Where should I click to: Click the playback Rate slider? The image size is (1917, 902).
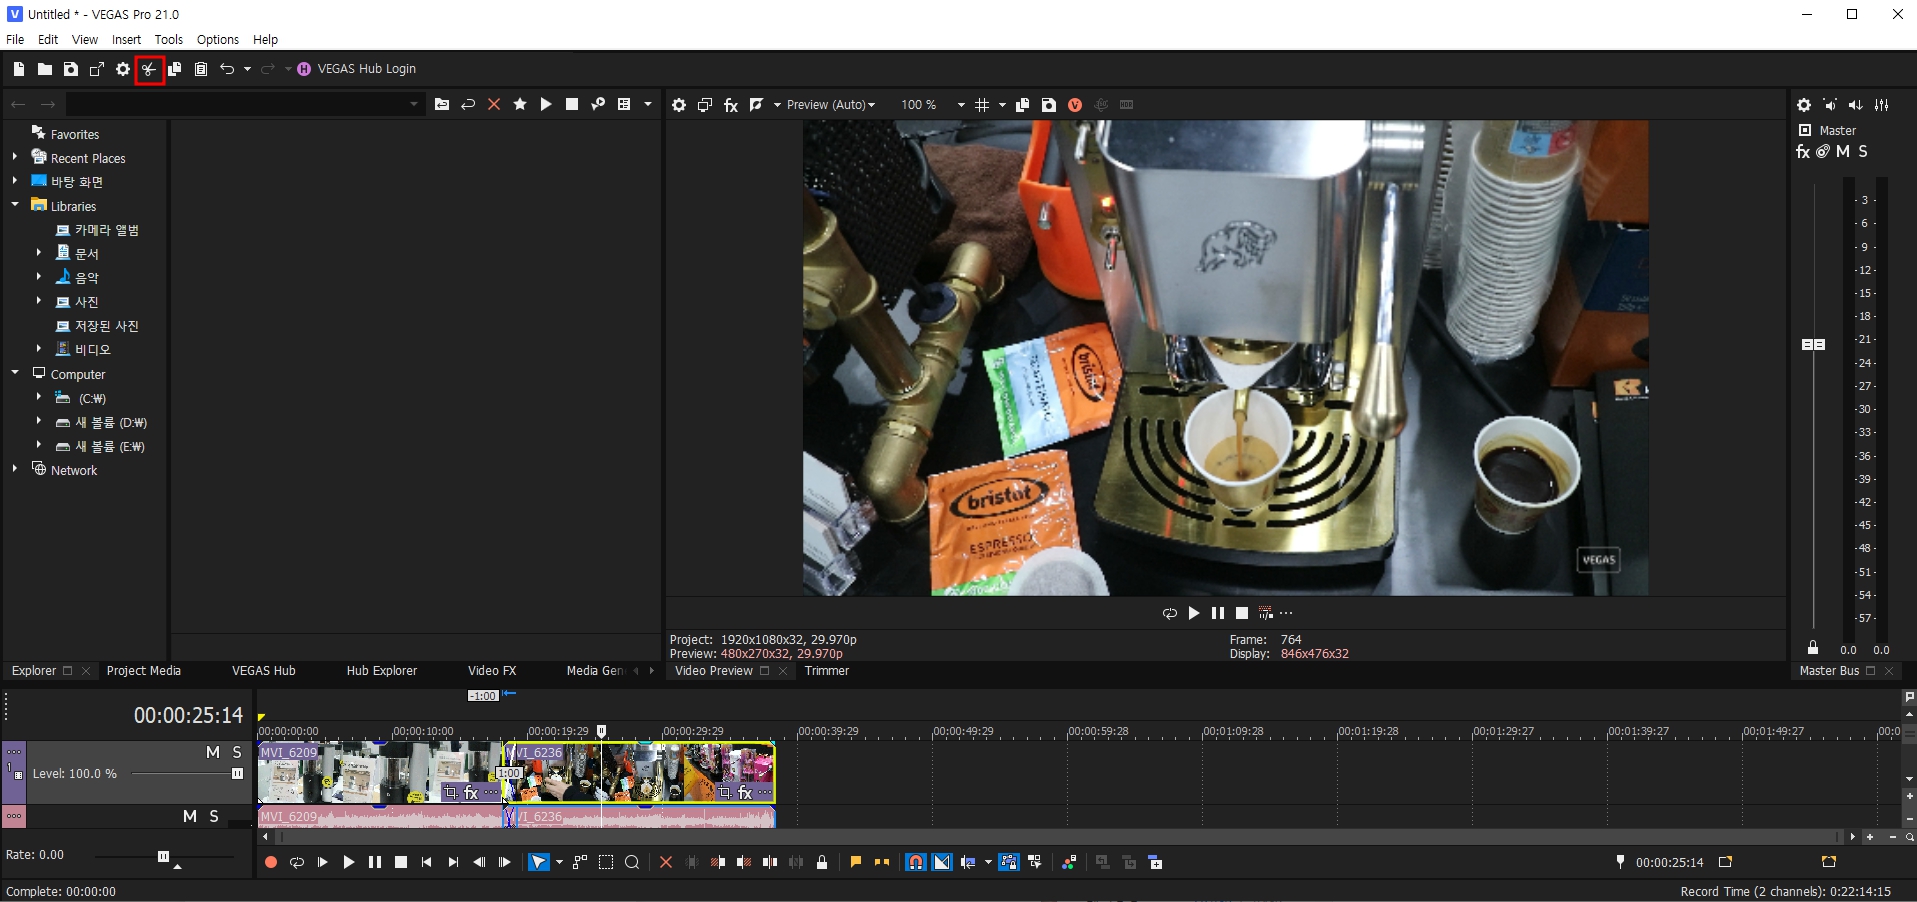click(x=164, y=856)
